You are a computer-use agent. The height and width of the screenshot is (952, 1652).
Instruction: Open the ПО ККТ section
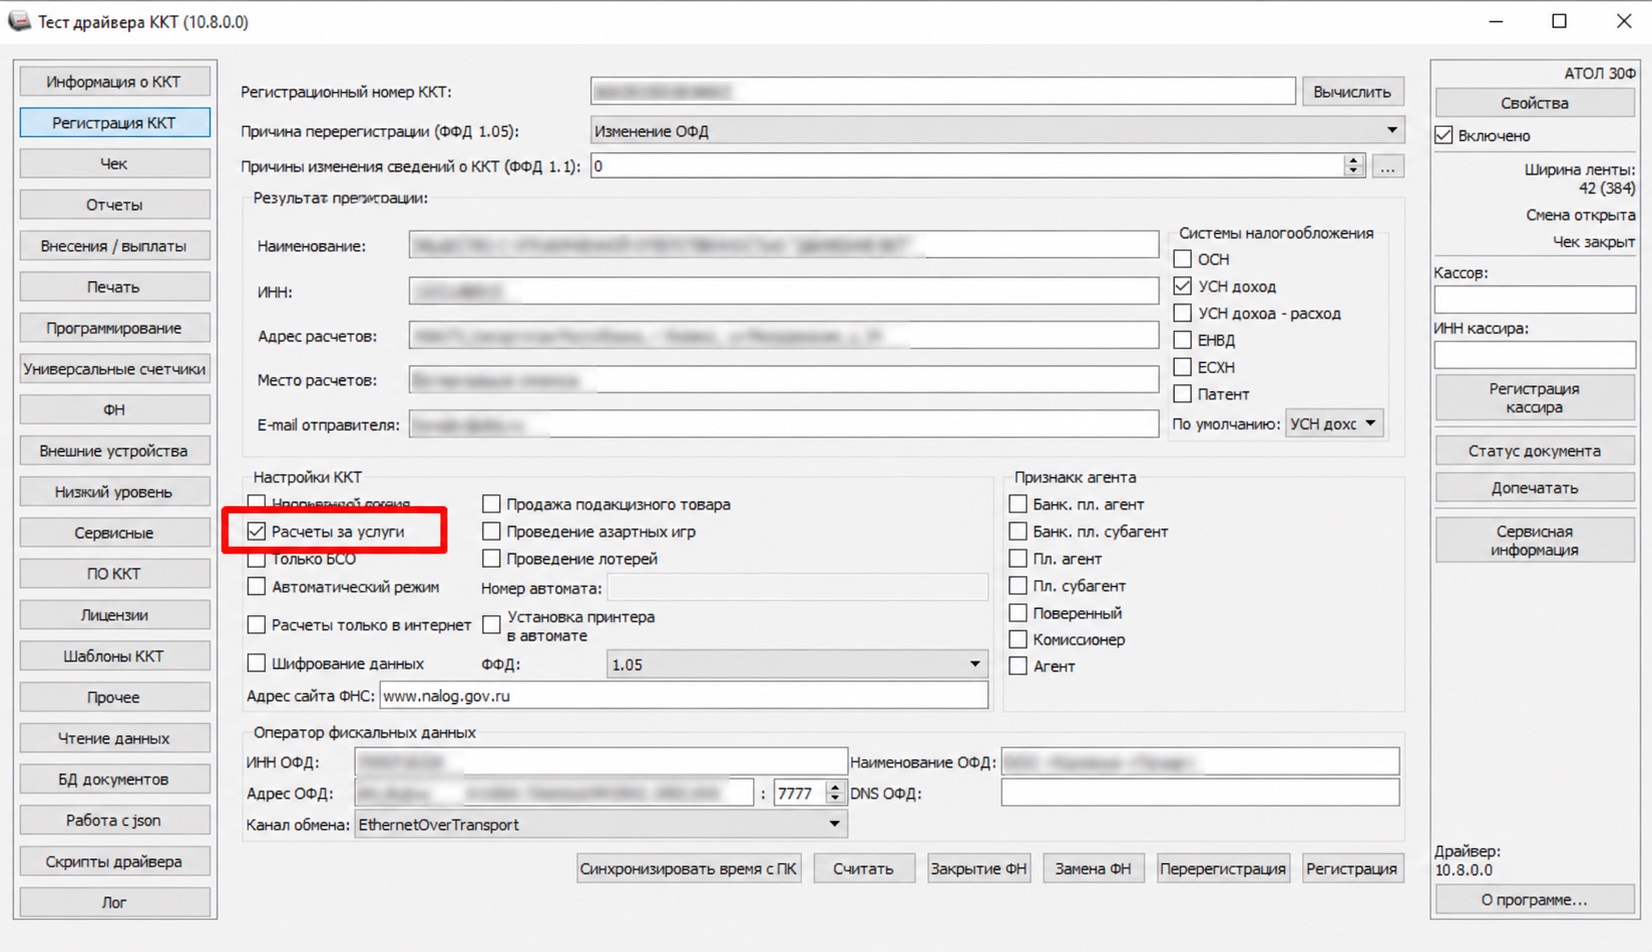click(114, 574)
